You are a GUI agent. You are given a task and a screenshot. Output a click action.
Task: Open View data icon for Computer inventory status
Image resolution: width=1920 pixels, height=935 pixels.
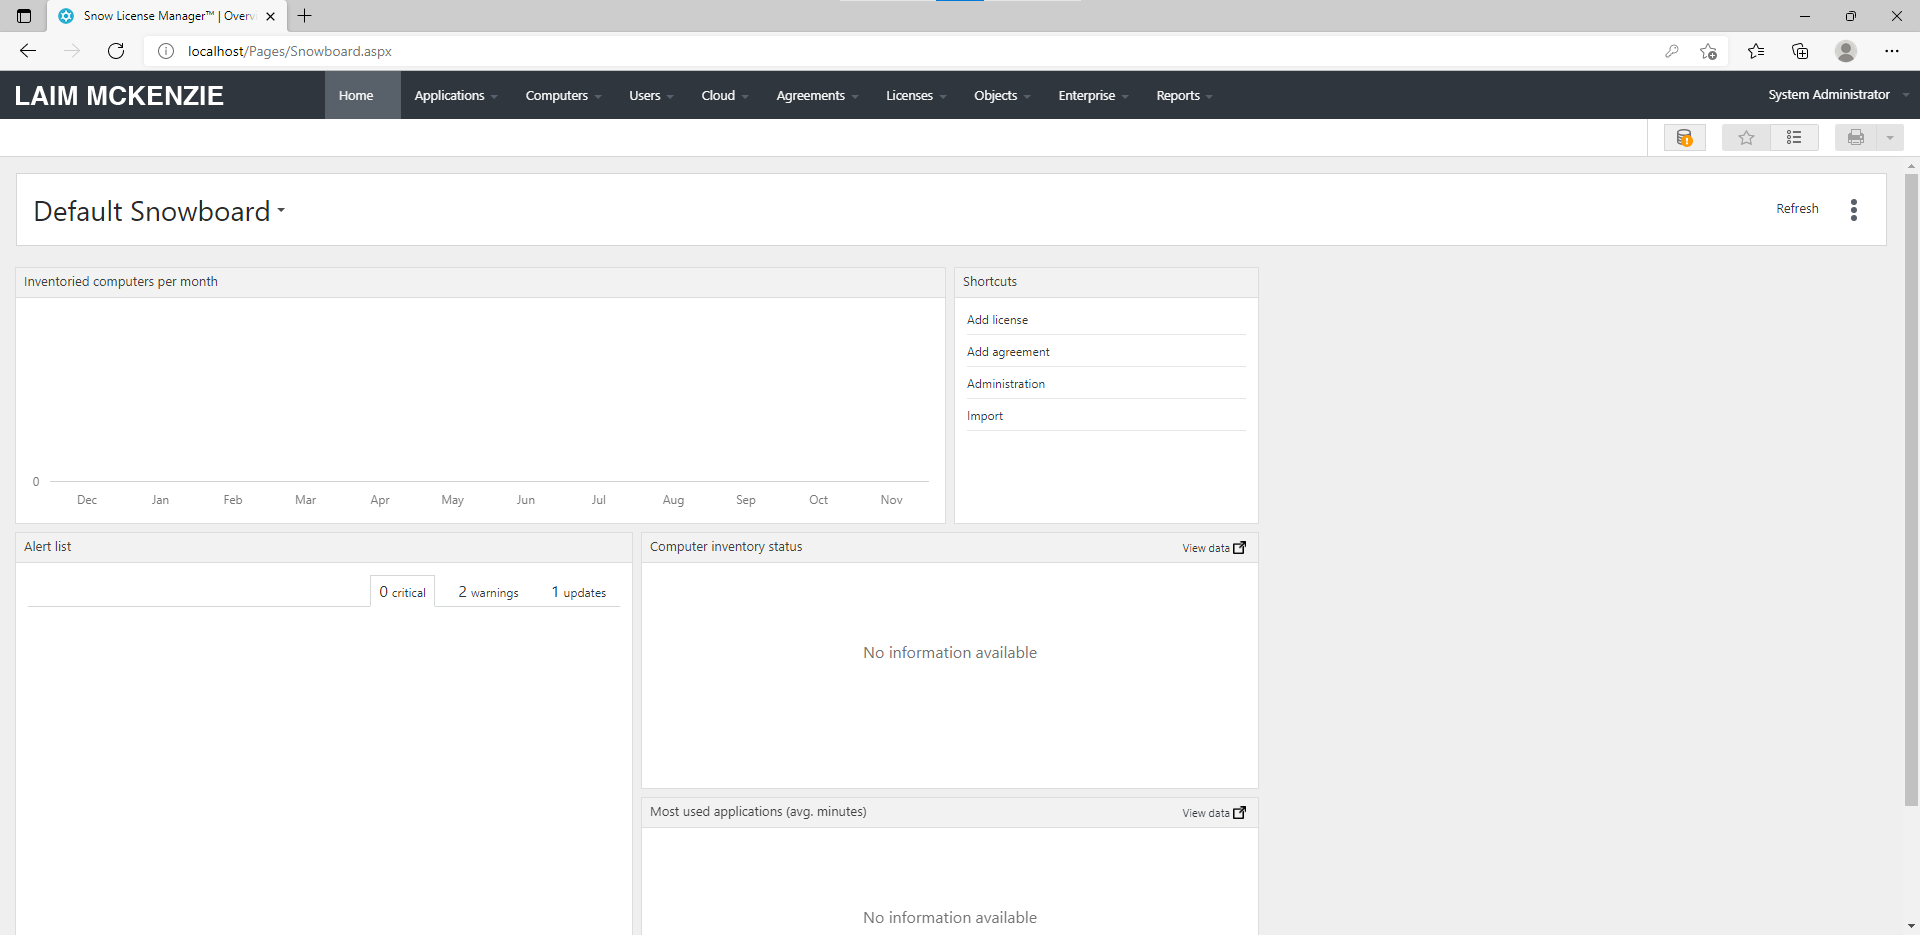click(1239, 548)
